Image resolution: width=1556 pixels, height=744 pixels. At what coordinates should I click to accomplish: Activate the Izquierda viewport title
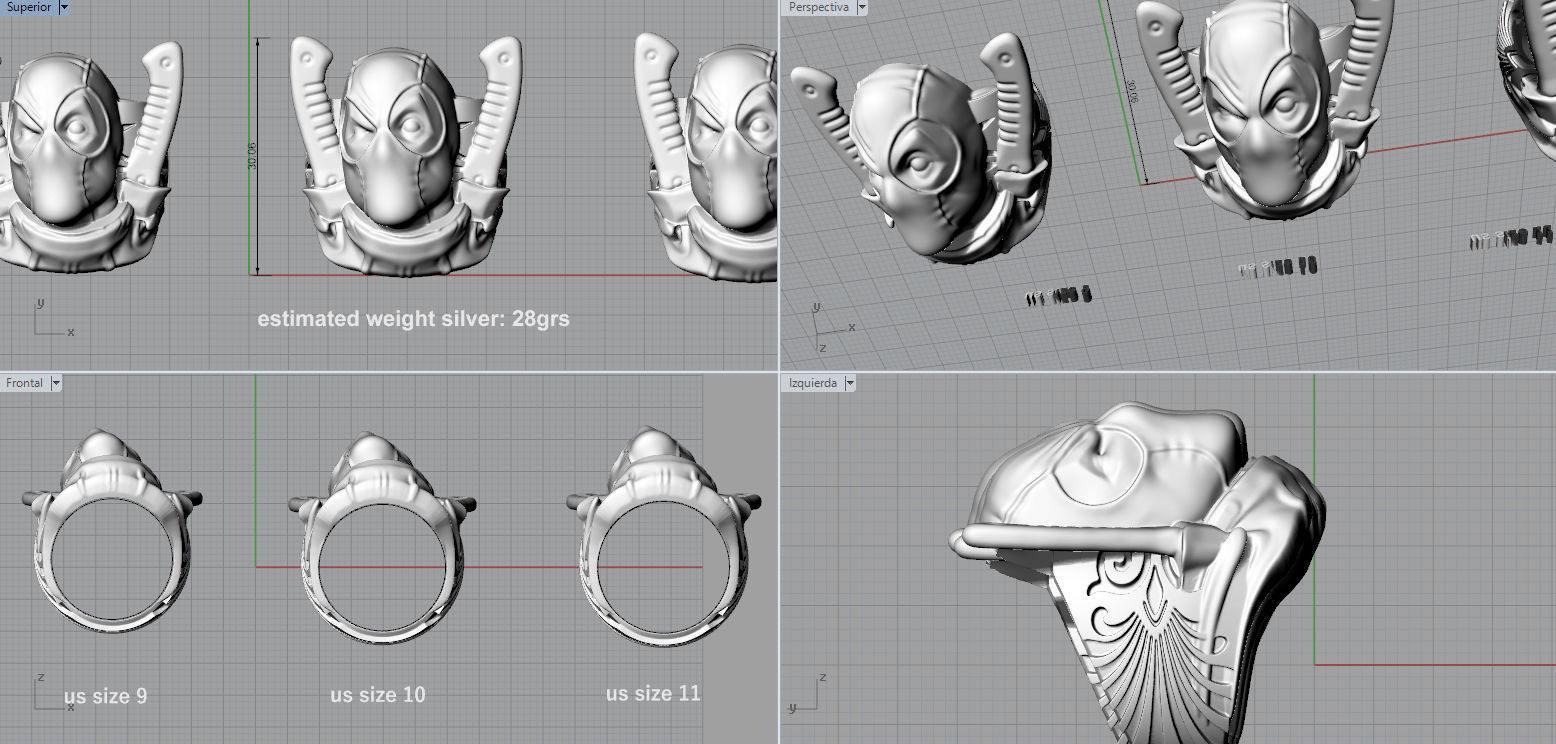(813, 383)
